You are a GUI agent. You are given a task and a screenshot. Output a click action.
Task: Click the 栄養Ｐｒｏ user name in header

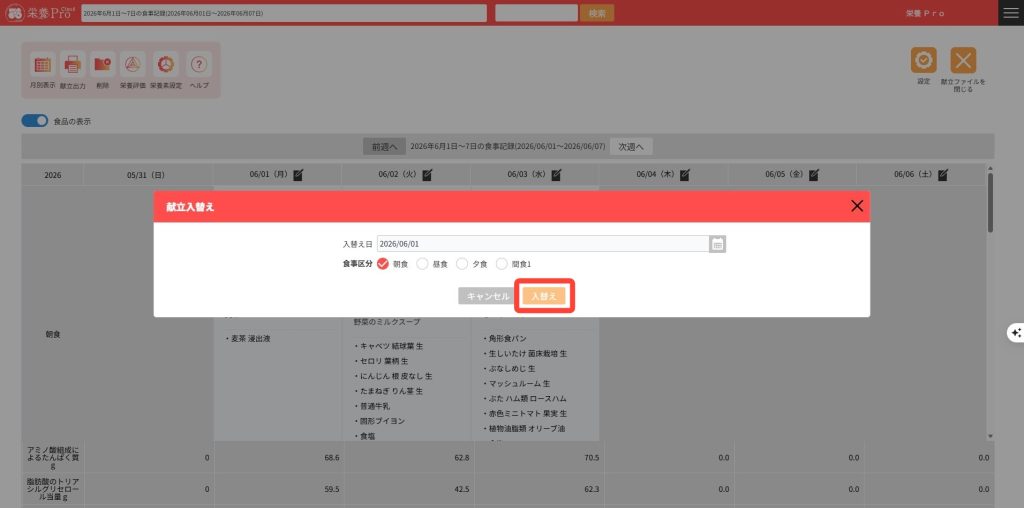[925, 13]
